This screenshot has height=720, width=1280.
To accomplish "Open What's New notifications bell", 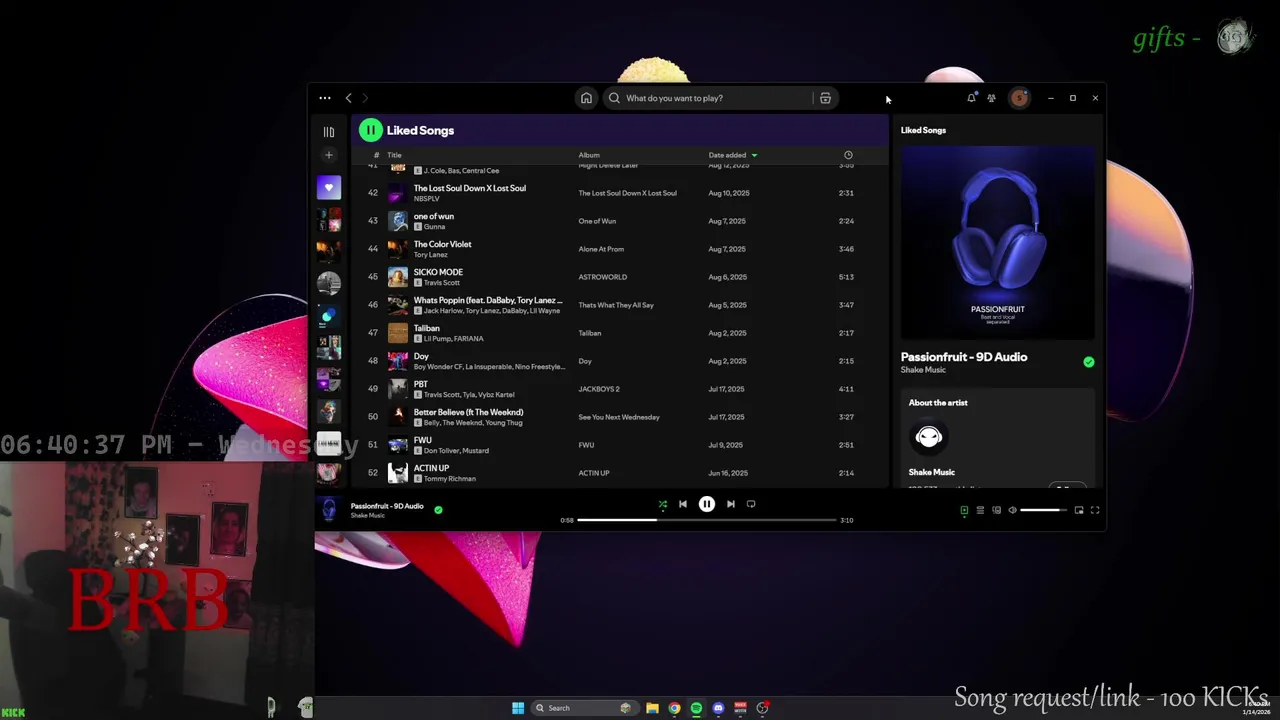I will [x=971, y=98].
